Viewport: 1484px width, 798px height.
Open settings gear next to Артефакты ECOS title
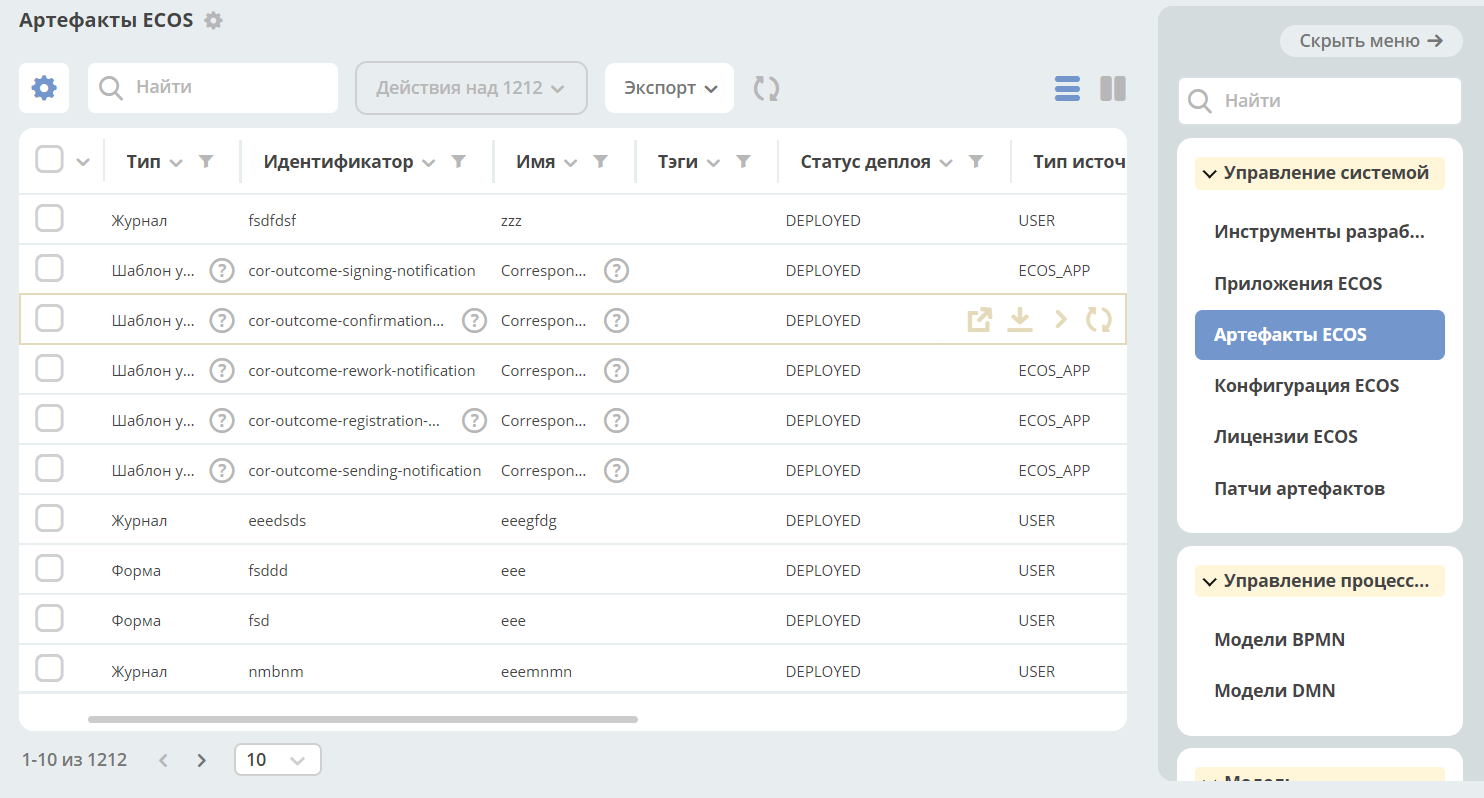(213, 20)
